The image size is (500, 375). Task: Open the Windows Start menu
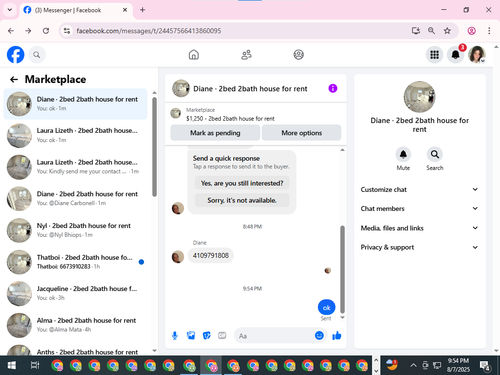tap(12, 365)
